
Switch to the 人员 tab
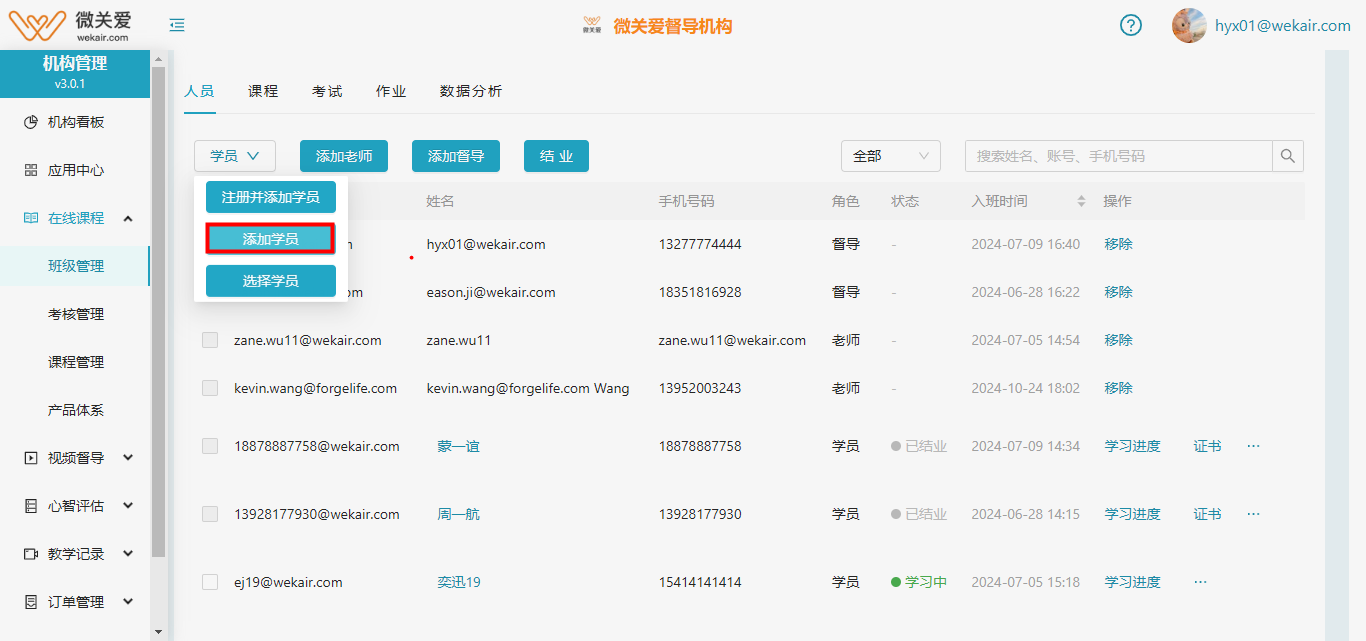tap(199, 91)
